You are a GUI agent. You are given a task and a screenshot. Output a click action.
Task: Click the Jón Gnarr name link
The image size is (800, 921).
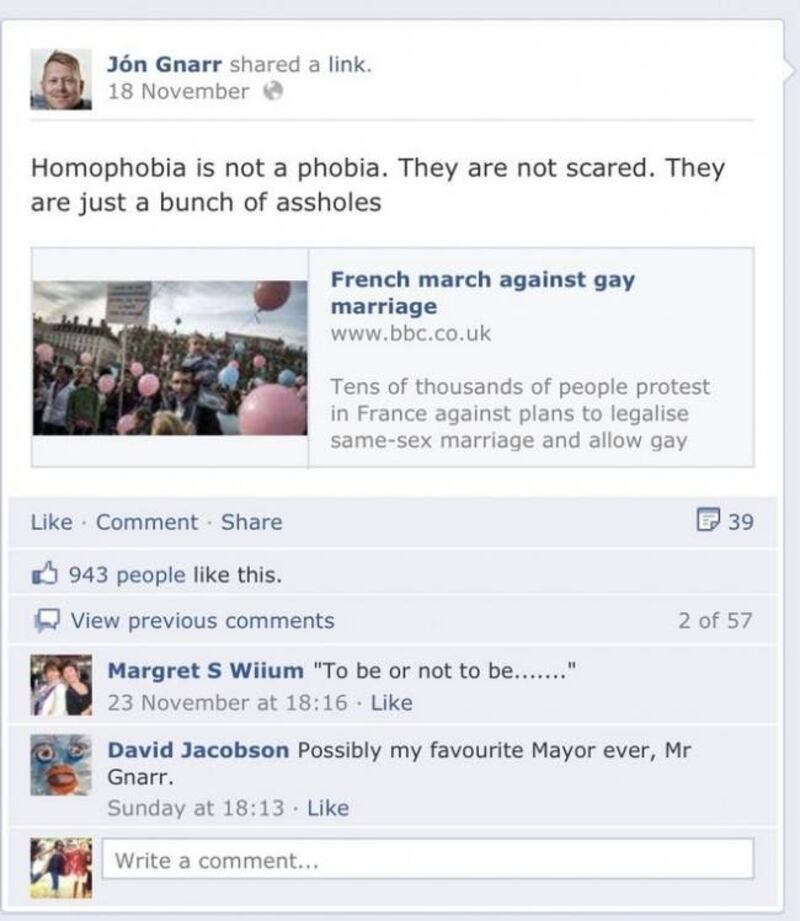[164, 64]
